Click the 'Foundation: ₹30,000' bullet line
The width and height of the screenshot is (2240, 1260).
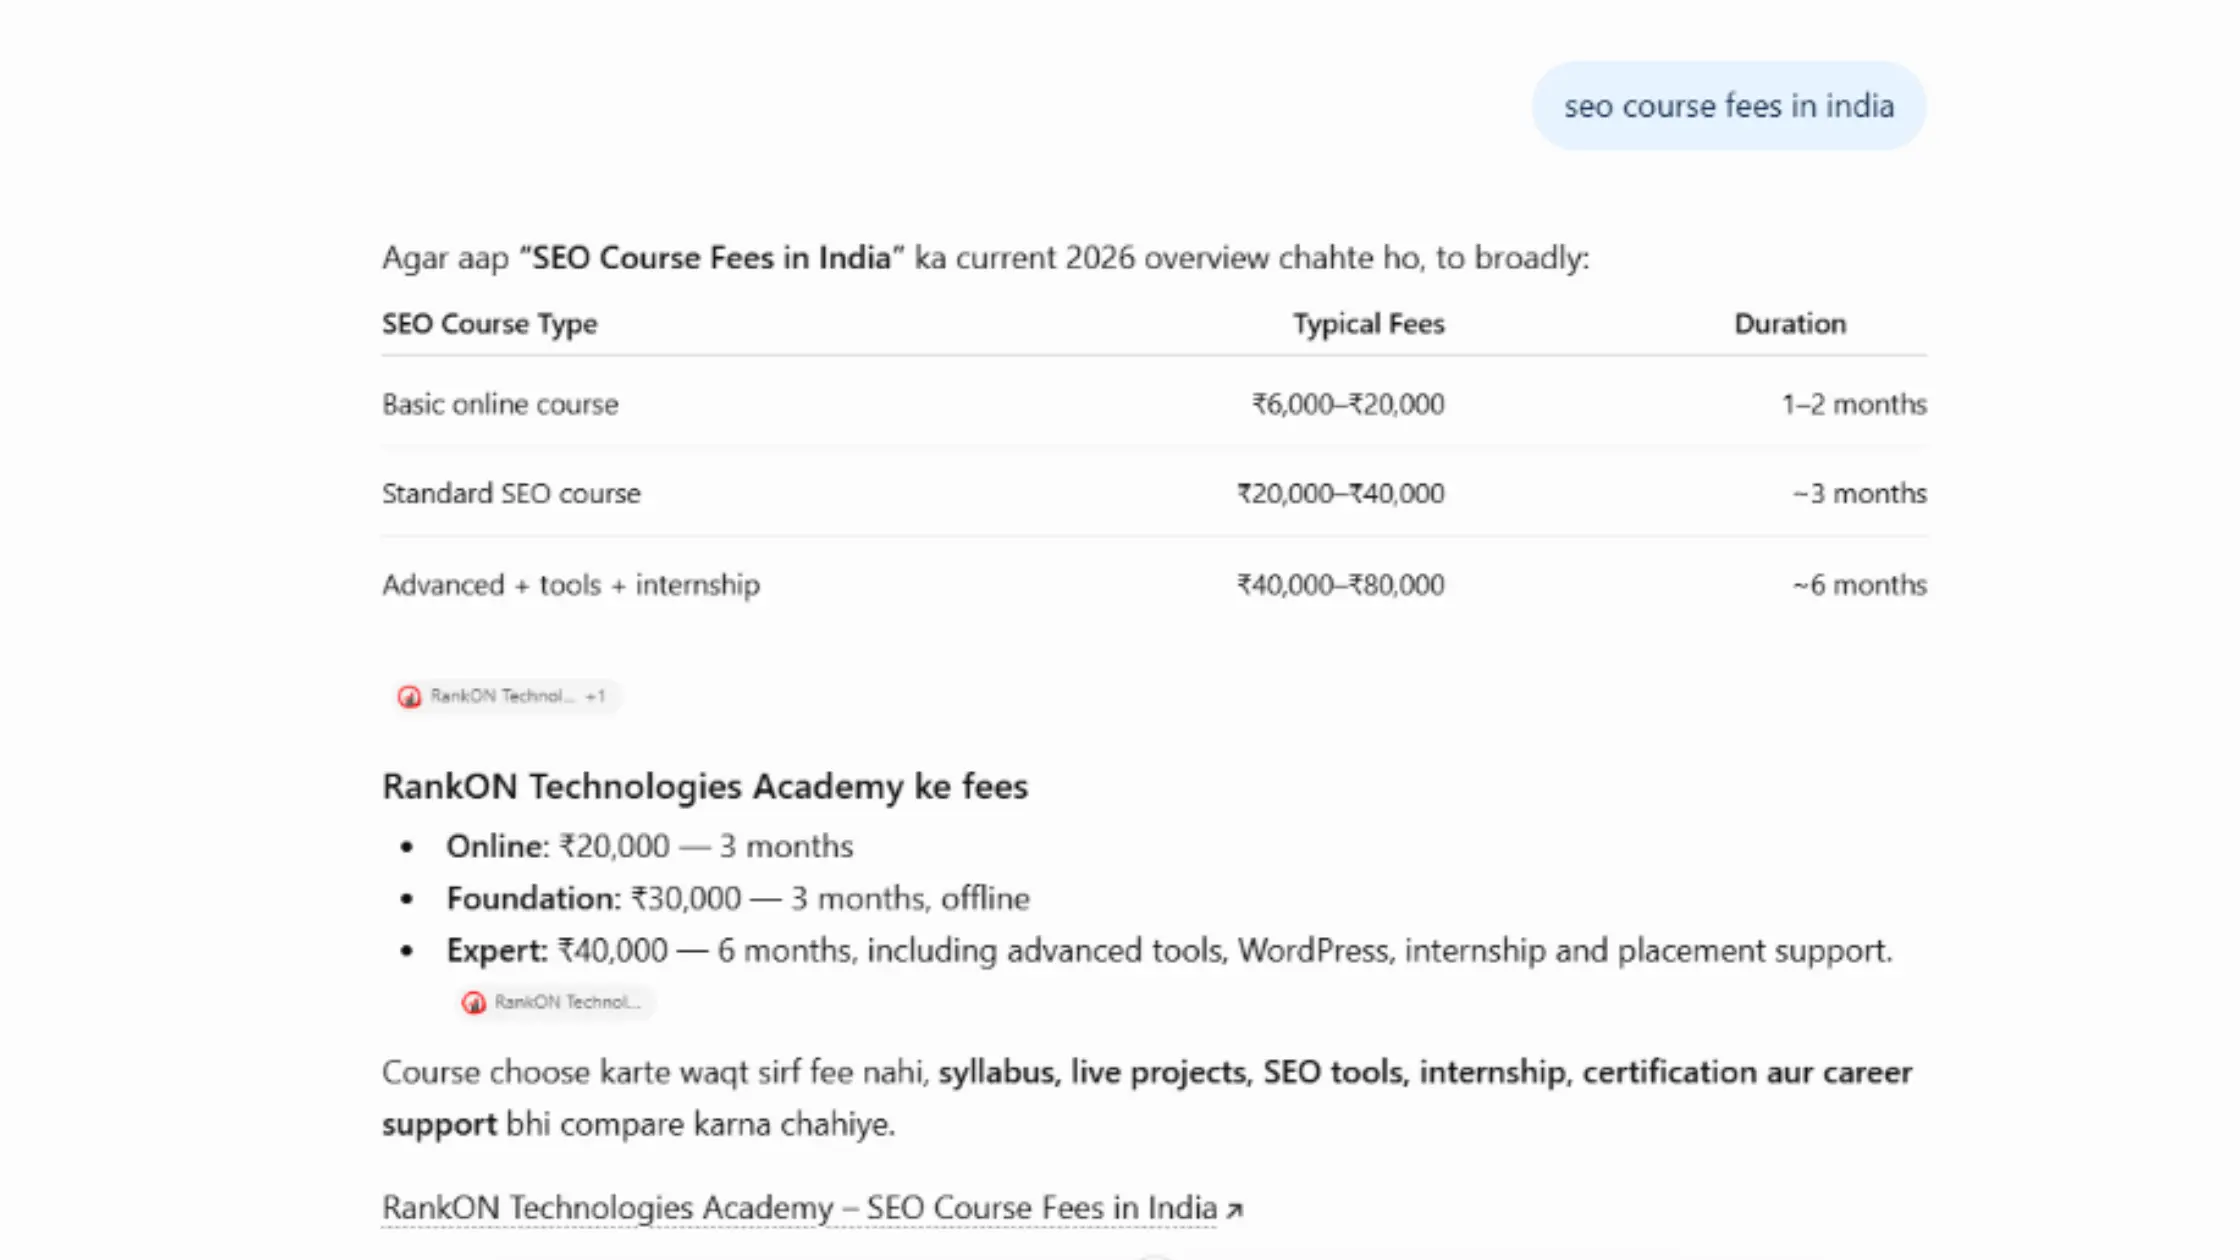[x=738, y=898]
